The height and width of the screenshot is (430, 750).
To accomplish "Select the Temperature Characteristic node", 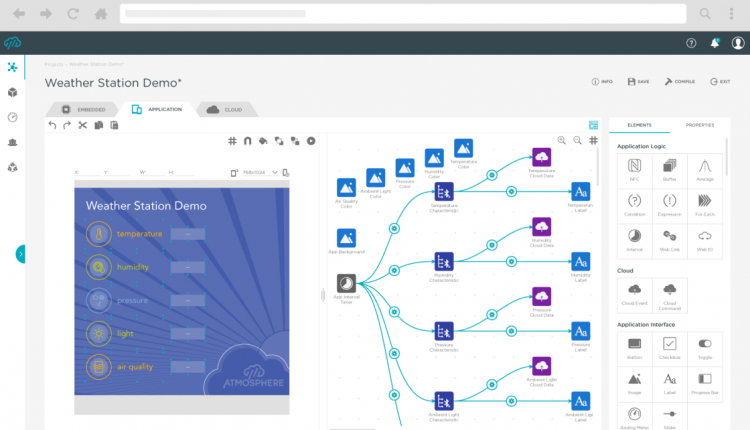I will [x=444, y=192].
